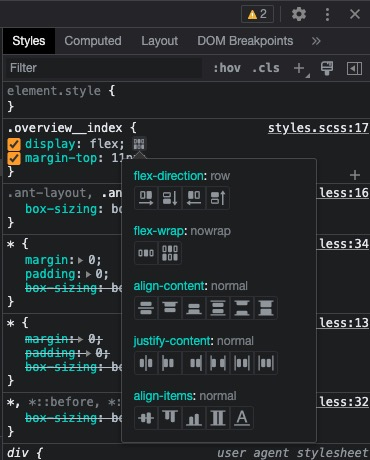The image size is (370, 460).
Task: Close the DevTools panel
Action: point(355,14)
